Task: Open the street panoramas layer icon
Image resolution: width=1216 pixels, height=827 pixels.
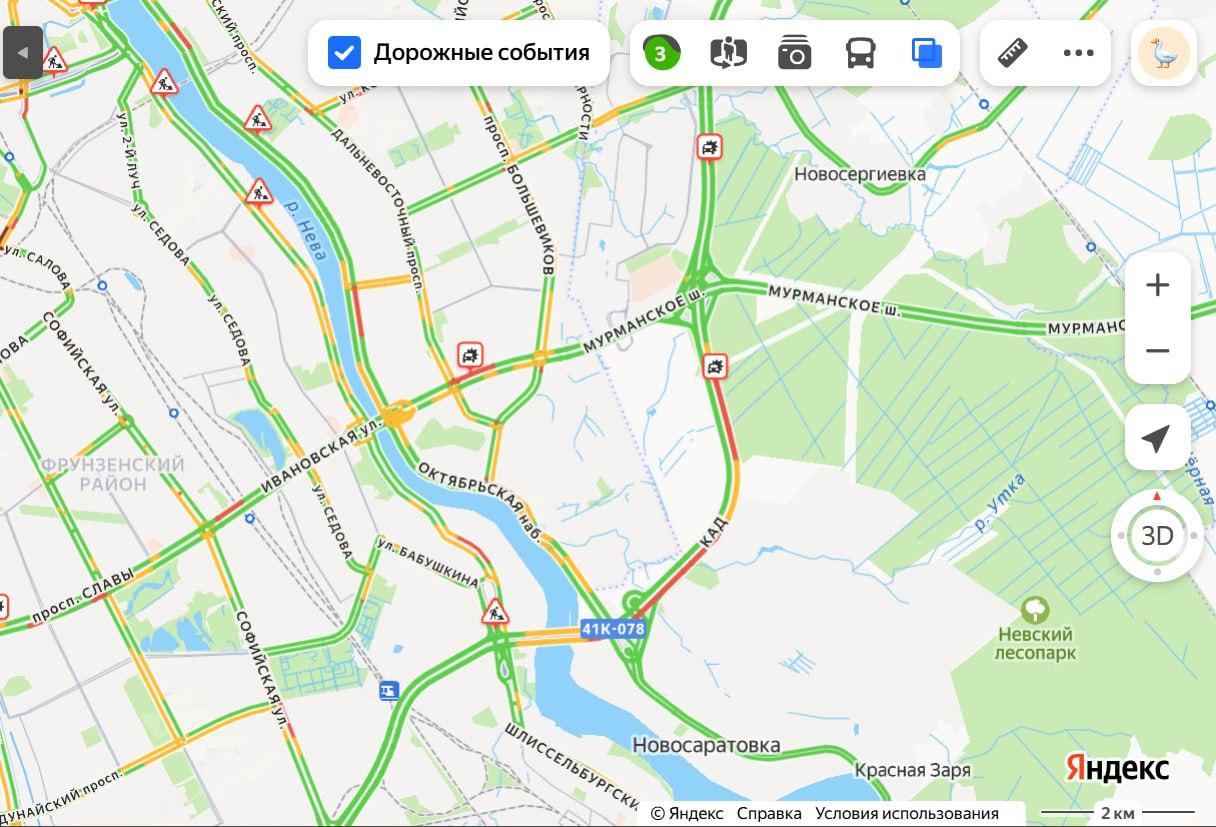Action: coord(728,52)
